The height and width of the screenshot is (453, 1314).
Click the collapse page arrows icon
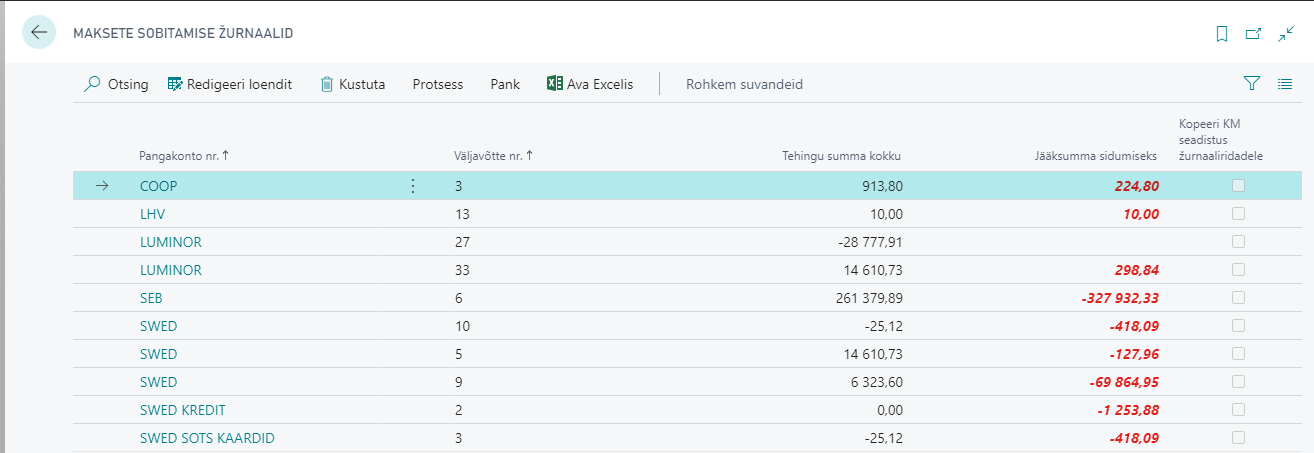coord(1286,34)
